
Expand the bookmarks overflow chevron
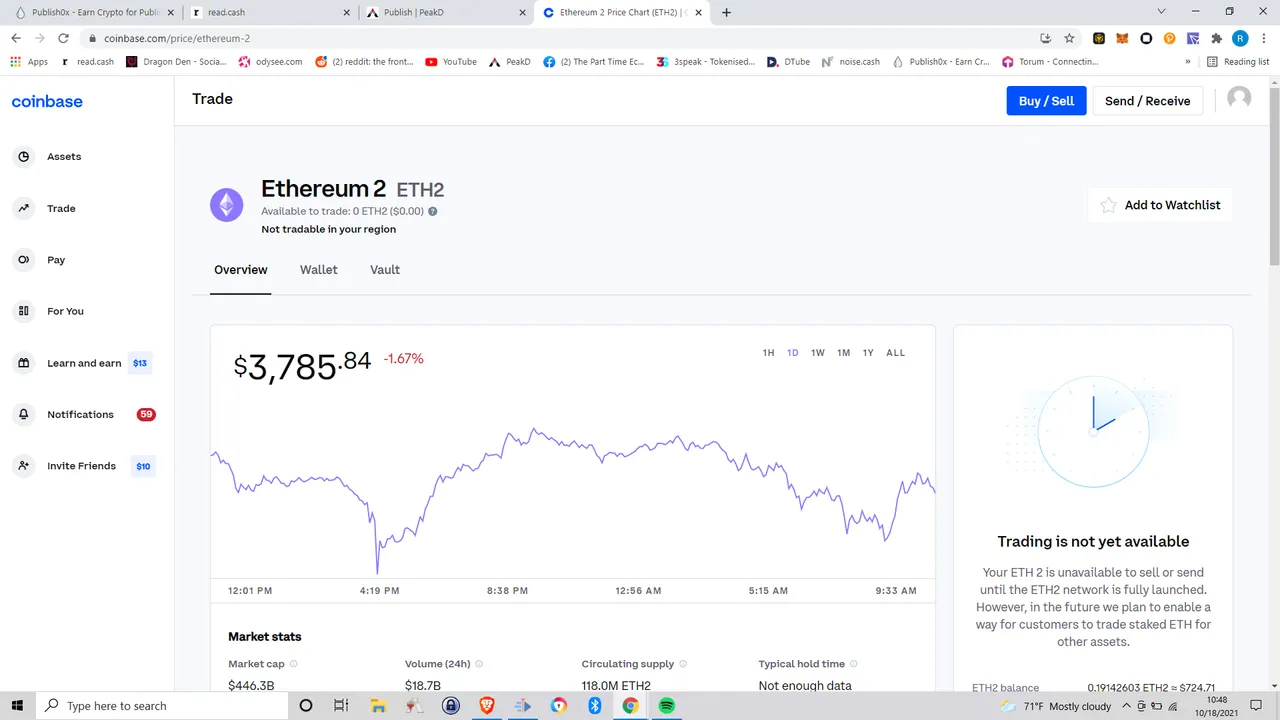coord(1188,62)
